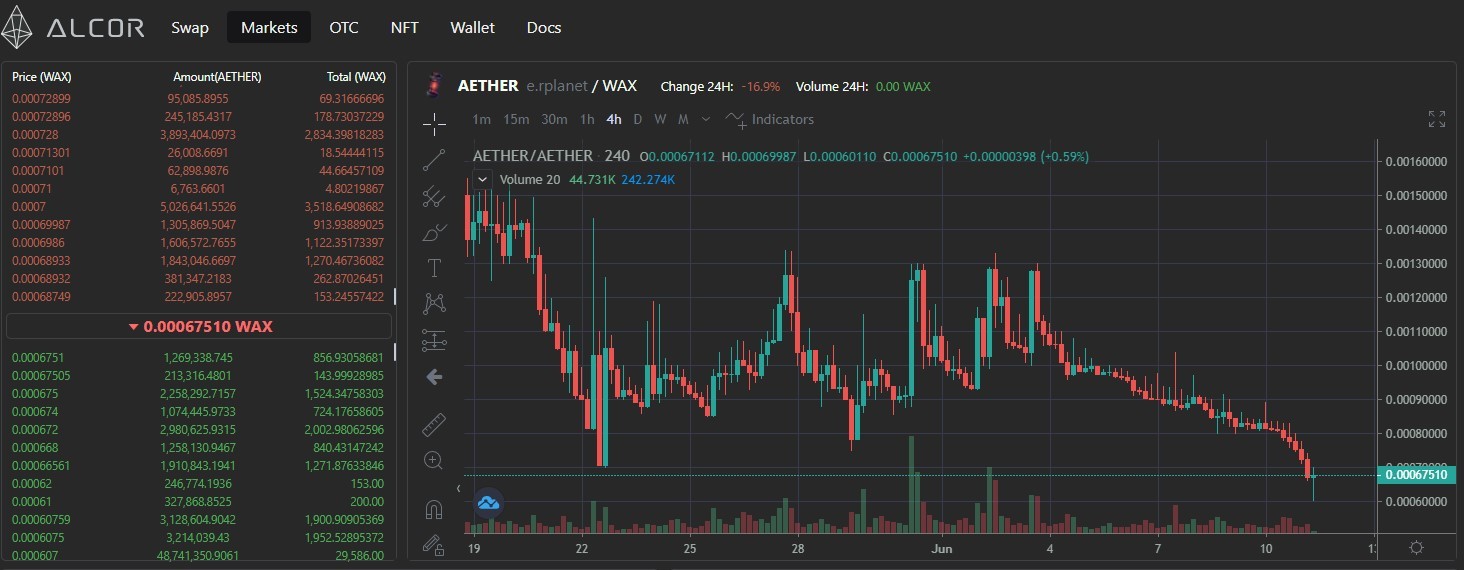Viewport: 1464px width, 570px height.
Task: Click the back arrow tool icon
Action: point(434,377)
